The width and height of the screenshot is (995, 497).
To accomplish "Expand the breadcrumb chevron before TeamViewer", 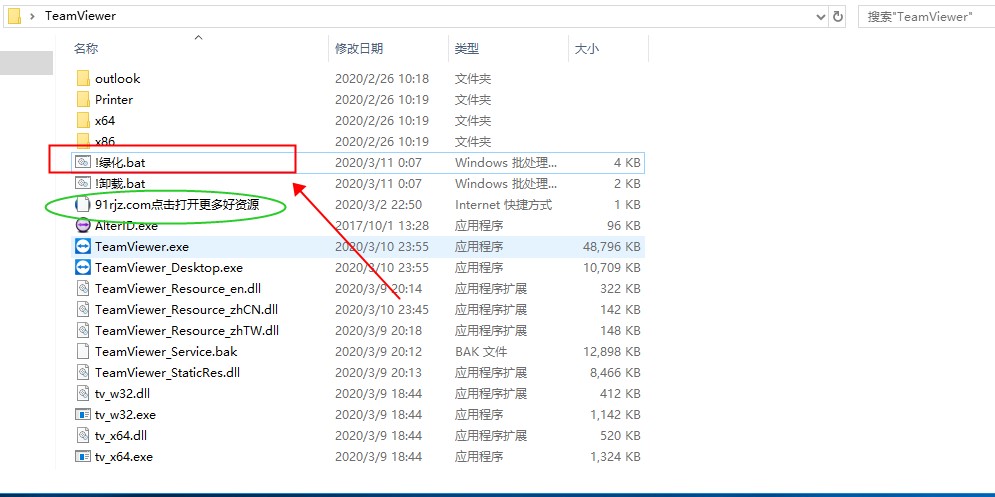I will 33,16.
